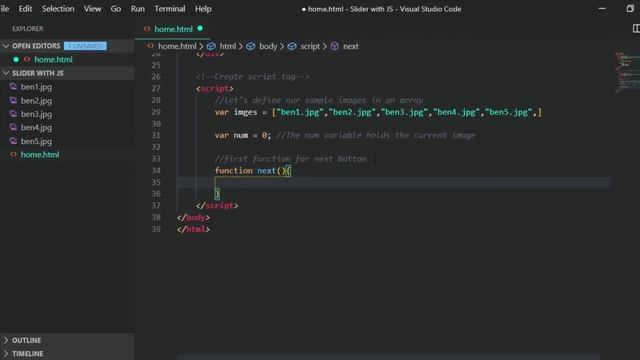Click the 1 UNSAVED badge
This screenshot has height=360, width=640.
pyautogui.click(x=85, y=46)
